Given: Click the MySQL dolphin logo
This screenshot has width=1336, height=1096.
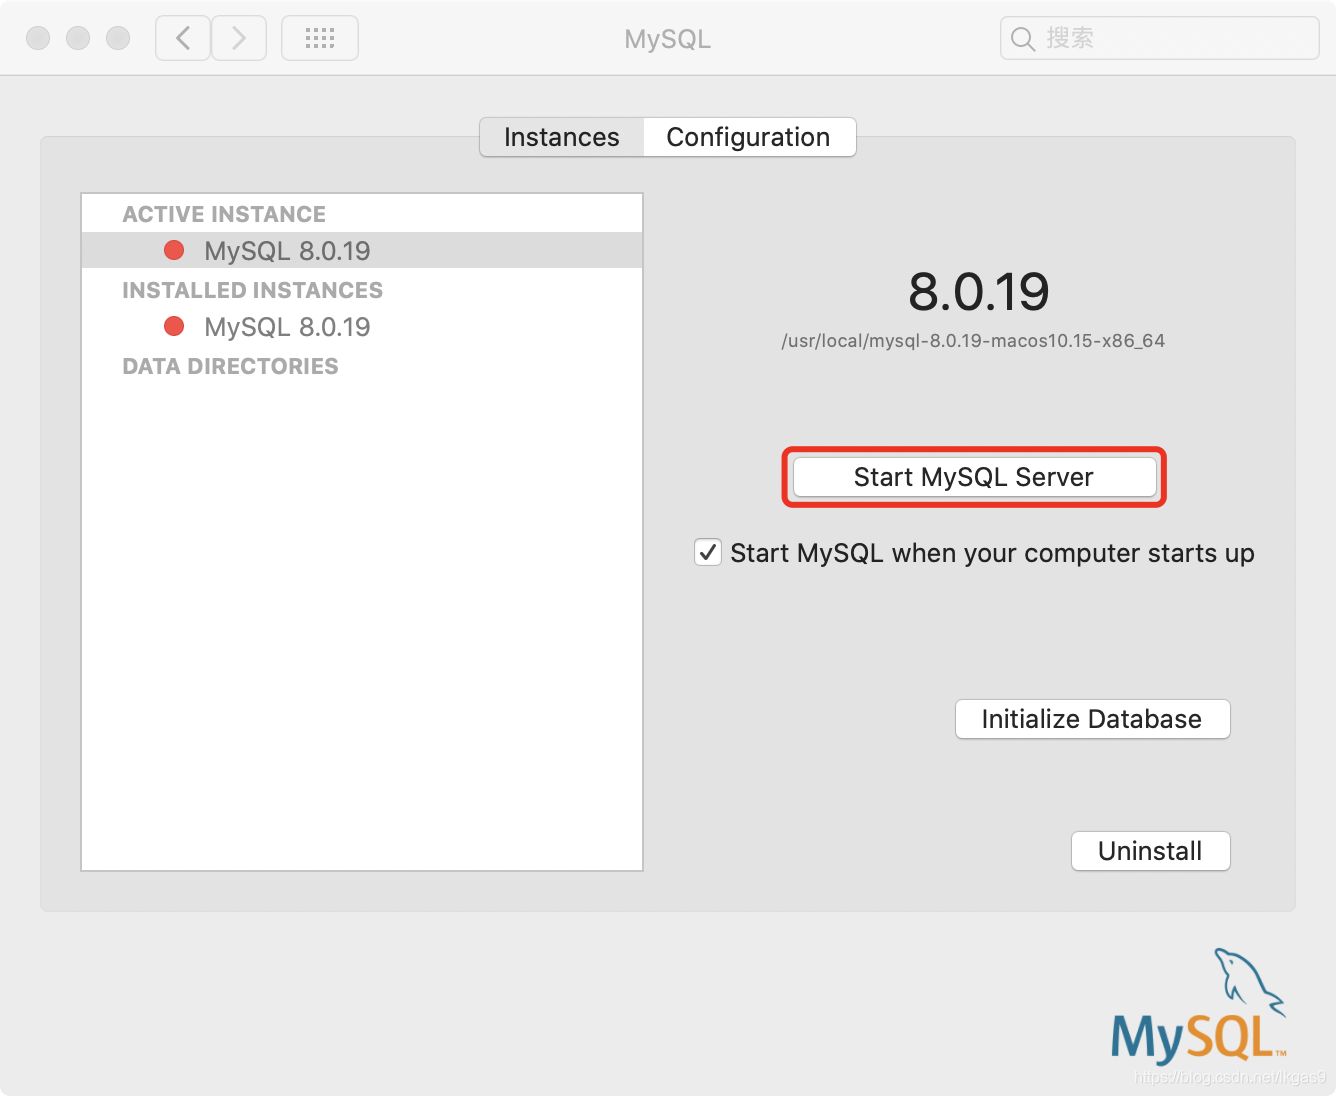Looking at the screenshot, I should pyautogui.click(x=1198, y=1005).
